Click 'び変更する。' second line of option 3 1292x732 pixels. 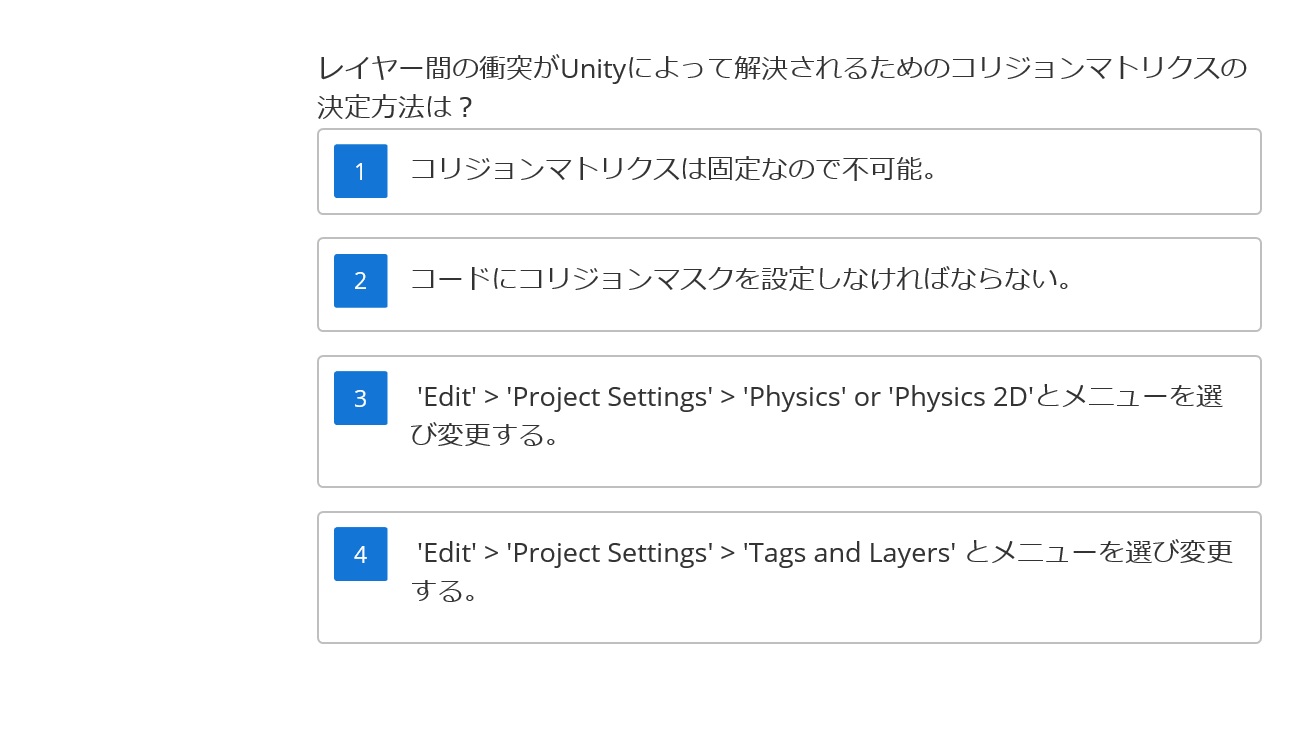pos(484,435)
